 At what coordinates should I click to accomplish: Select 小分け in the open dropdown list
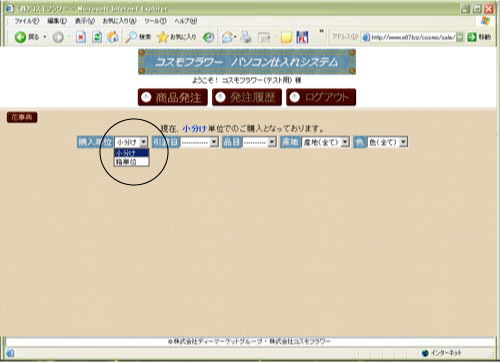[132, 153]
